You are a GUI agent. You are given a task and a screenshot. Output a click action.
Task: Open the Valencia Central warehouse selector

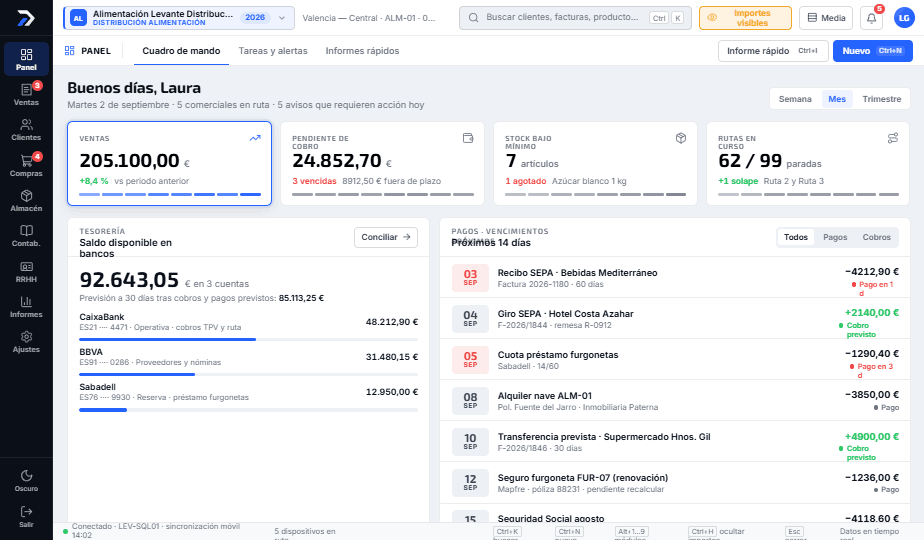[x=369, y=18]
